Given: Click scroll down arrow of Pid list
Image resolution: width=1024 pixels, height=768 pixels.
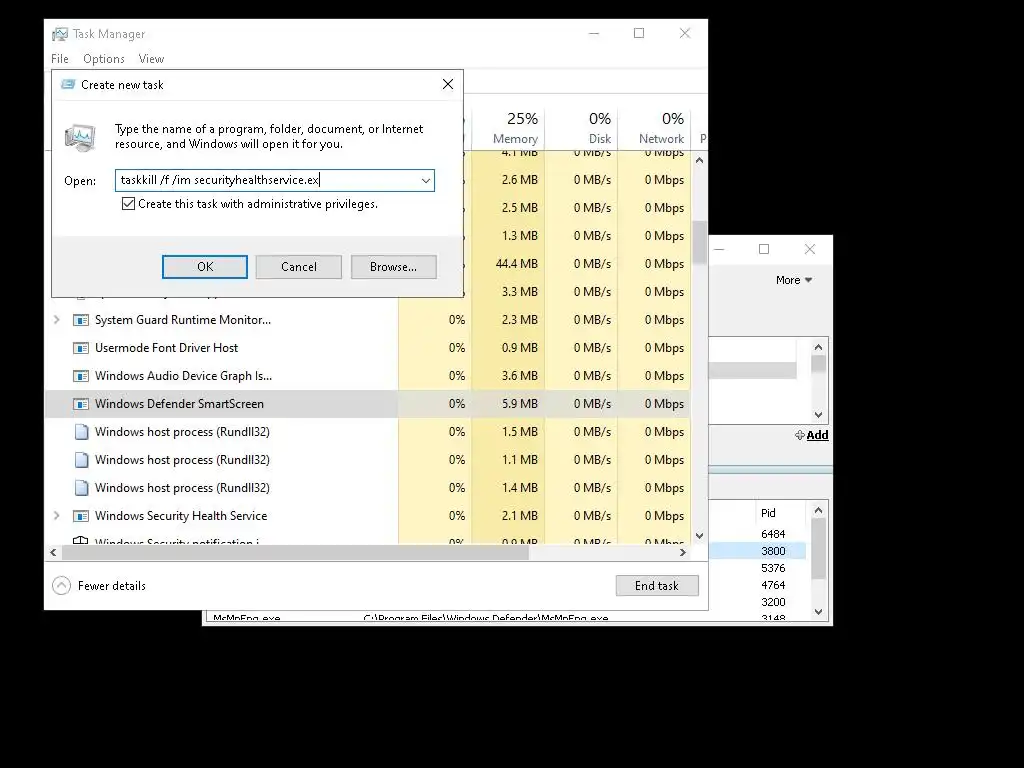Looking at the screenshot, I should (x=819, y=612).
